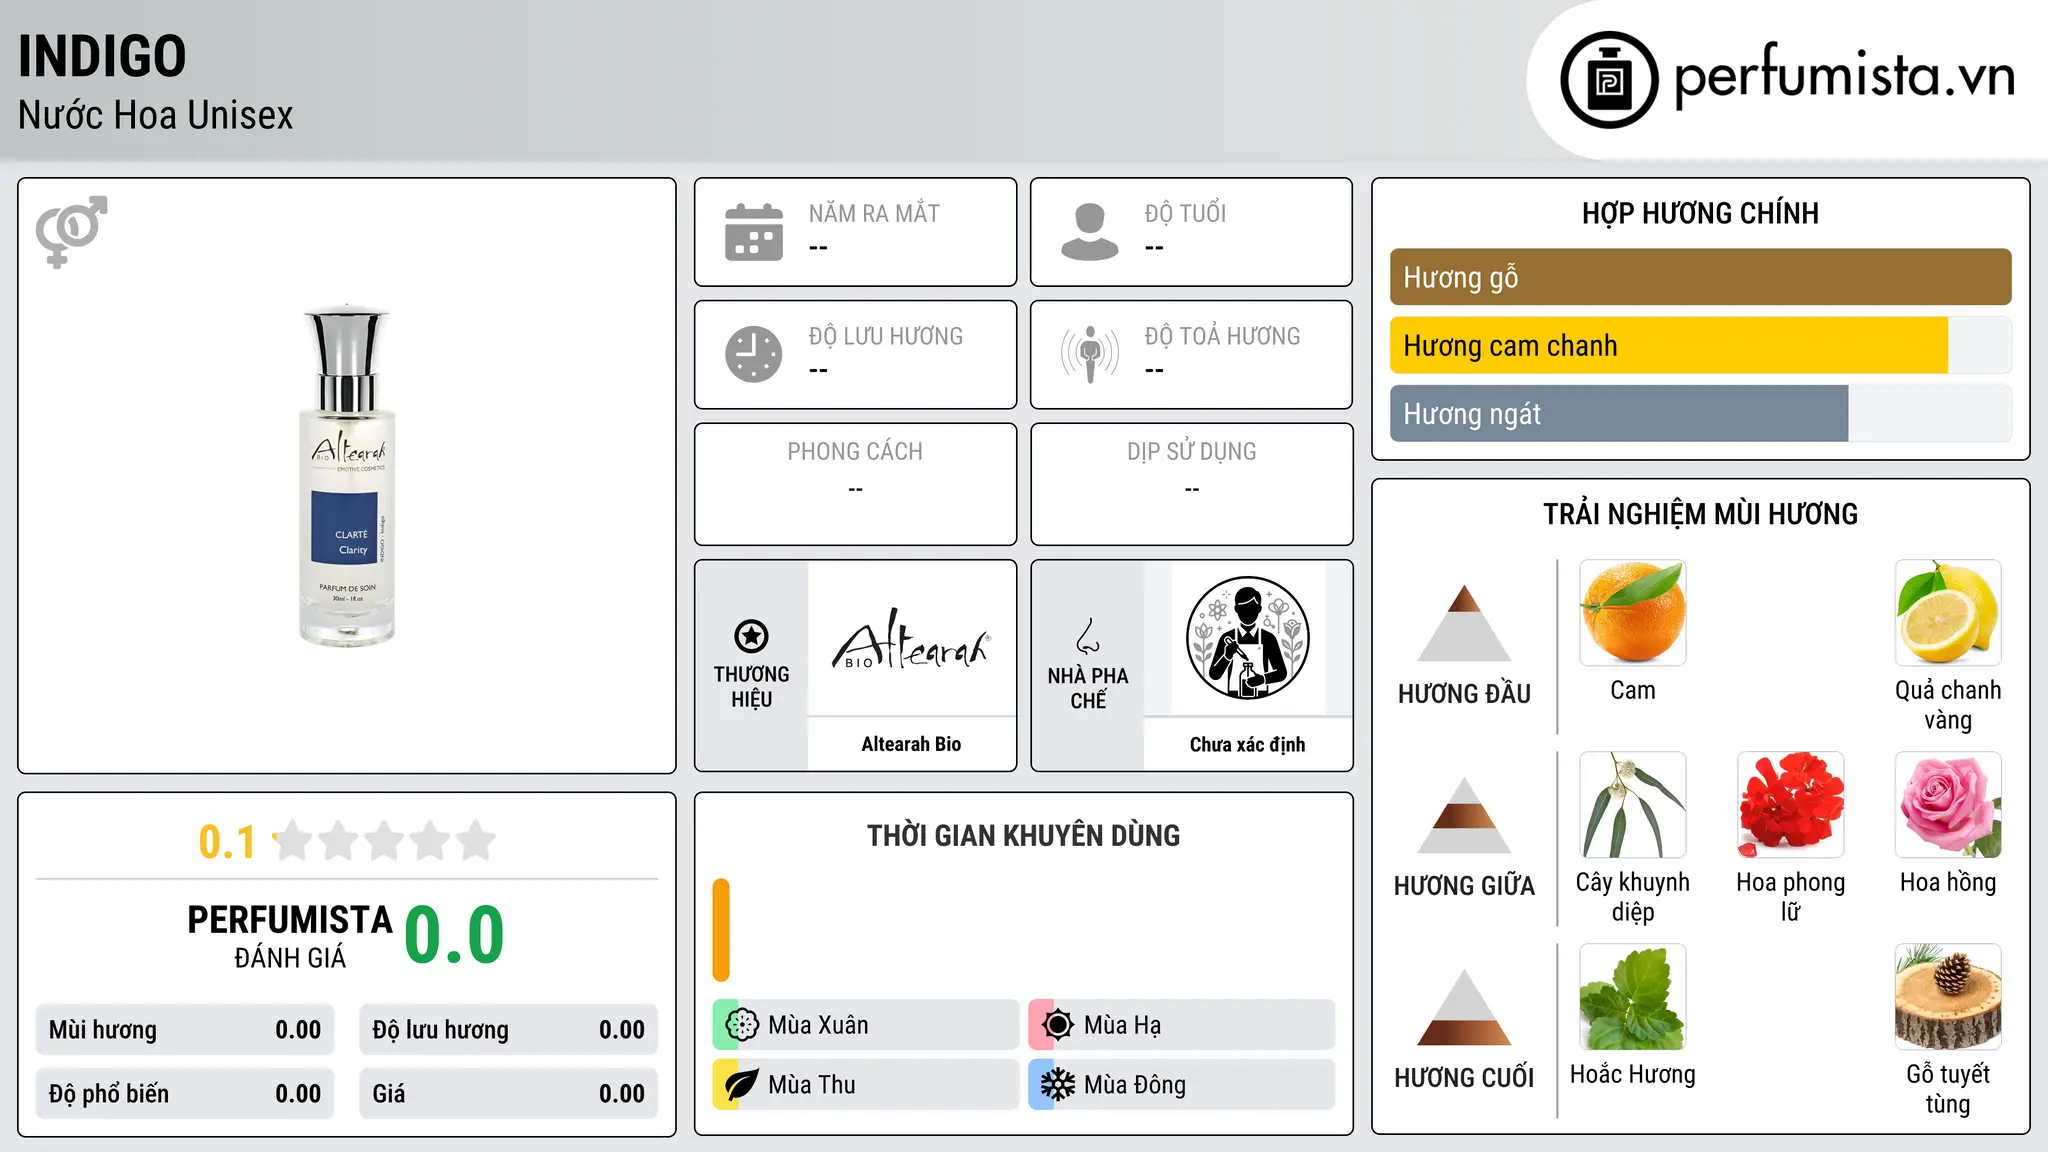Click the Gỗ tuyết tùng note label
This screenshot has width=2048, height=1152.
[1948, 1089]
